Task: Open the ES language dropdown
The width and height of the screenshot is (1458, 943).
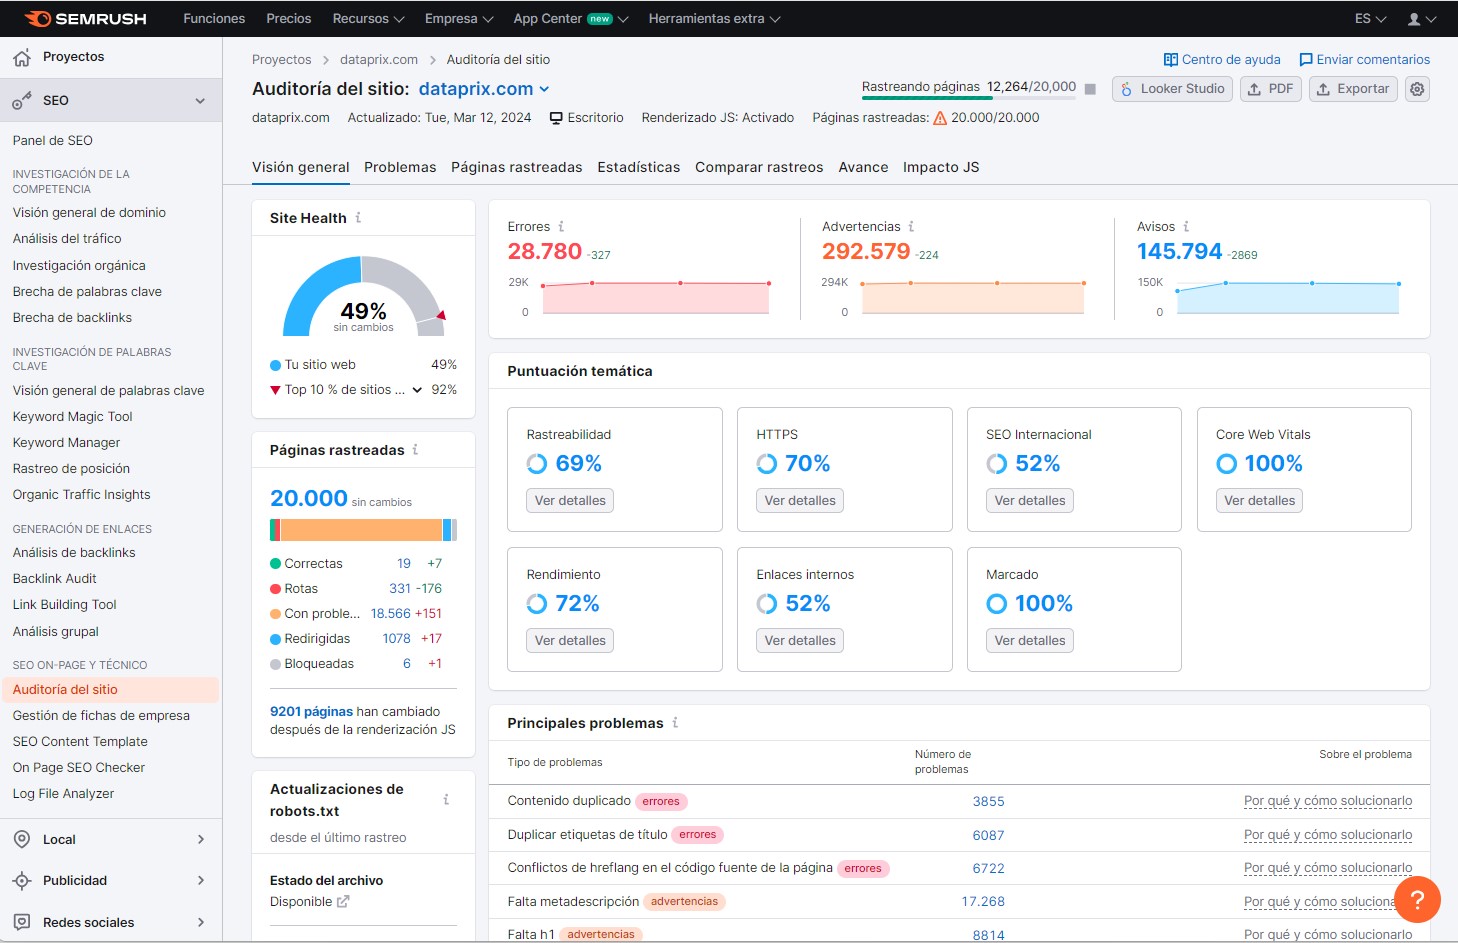Action: tap(1369, 18)
